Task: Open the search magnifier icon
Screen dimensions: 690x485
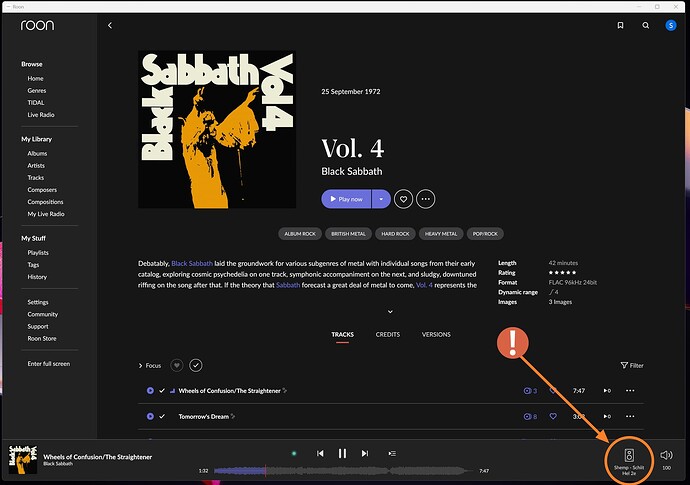Action: [646, 26]
